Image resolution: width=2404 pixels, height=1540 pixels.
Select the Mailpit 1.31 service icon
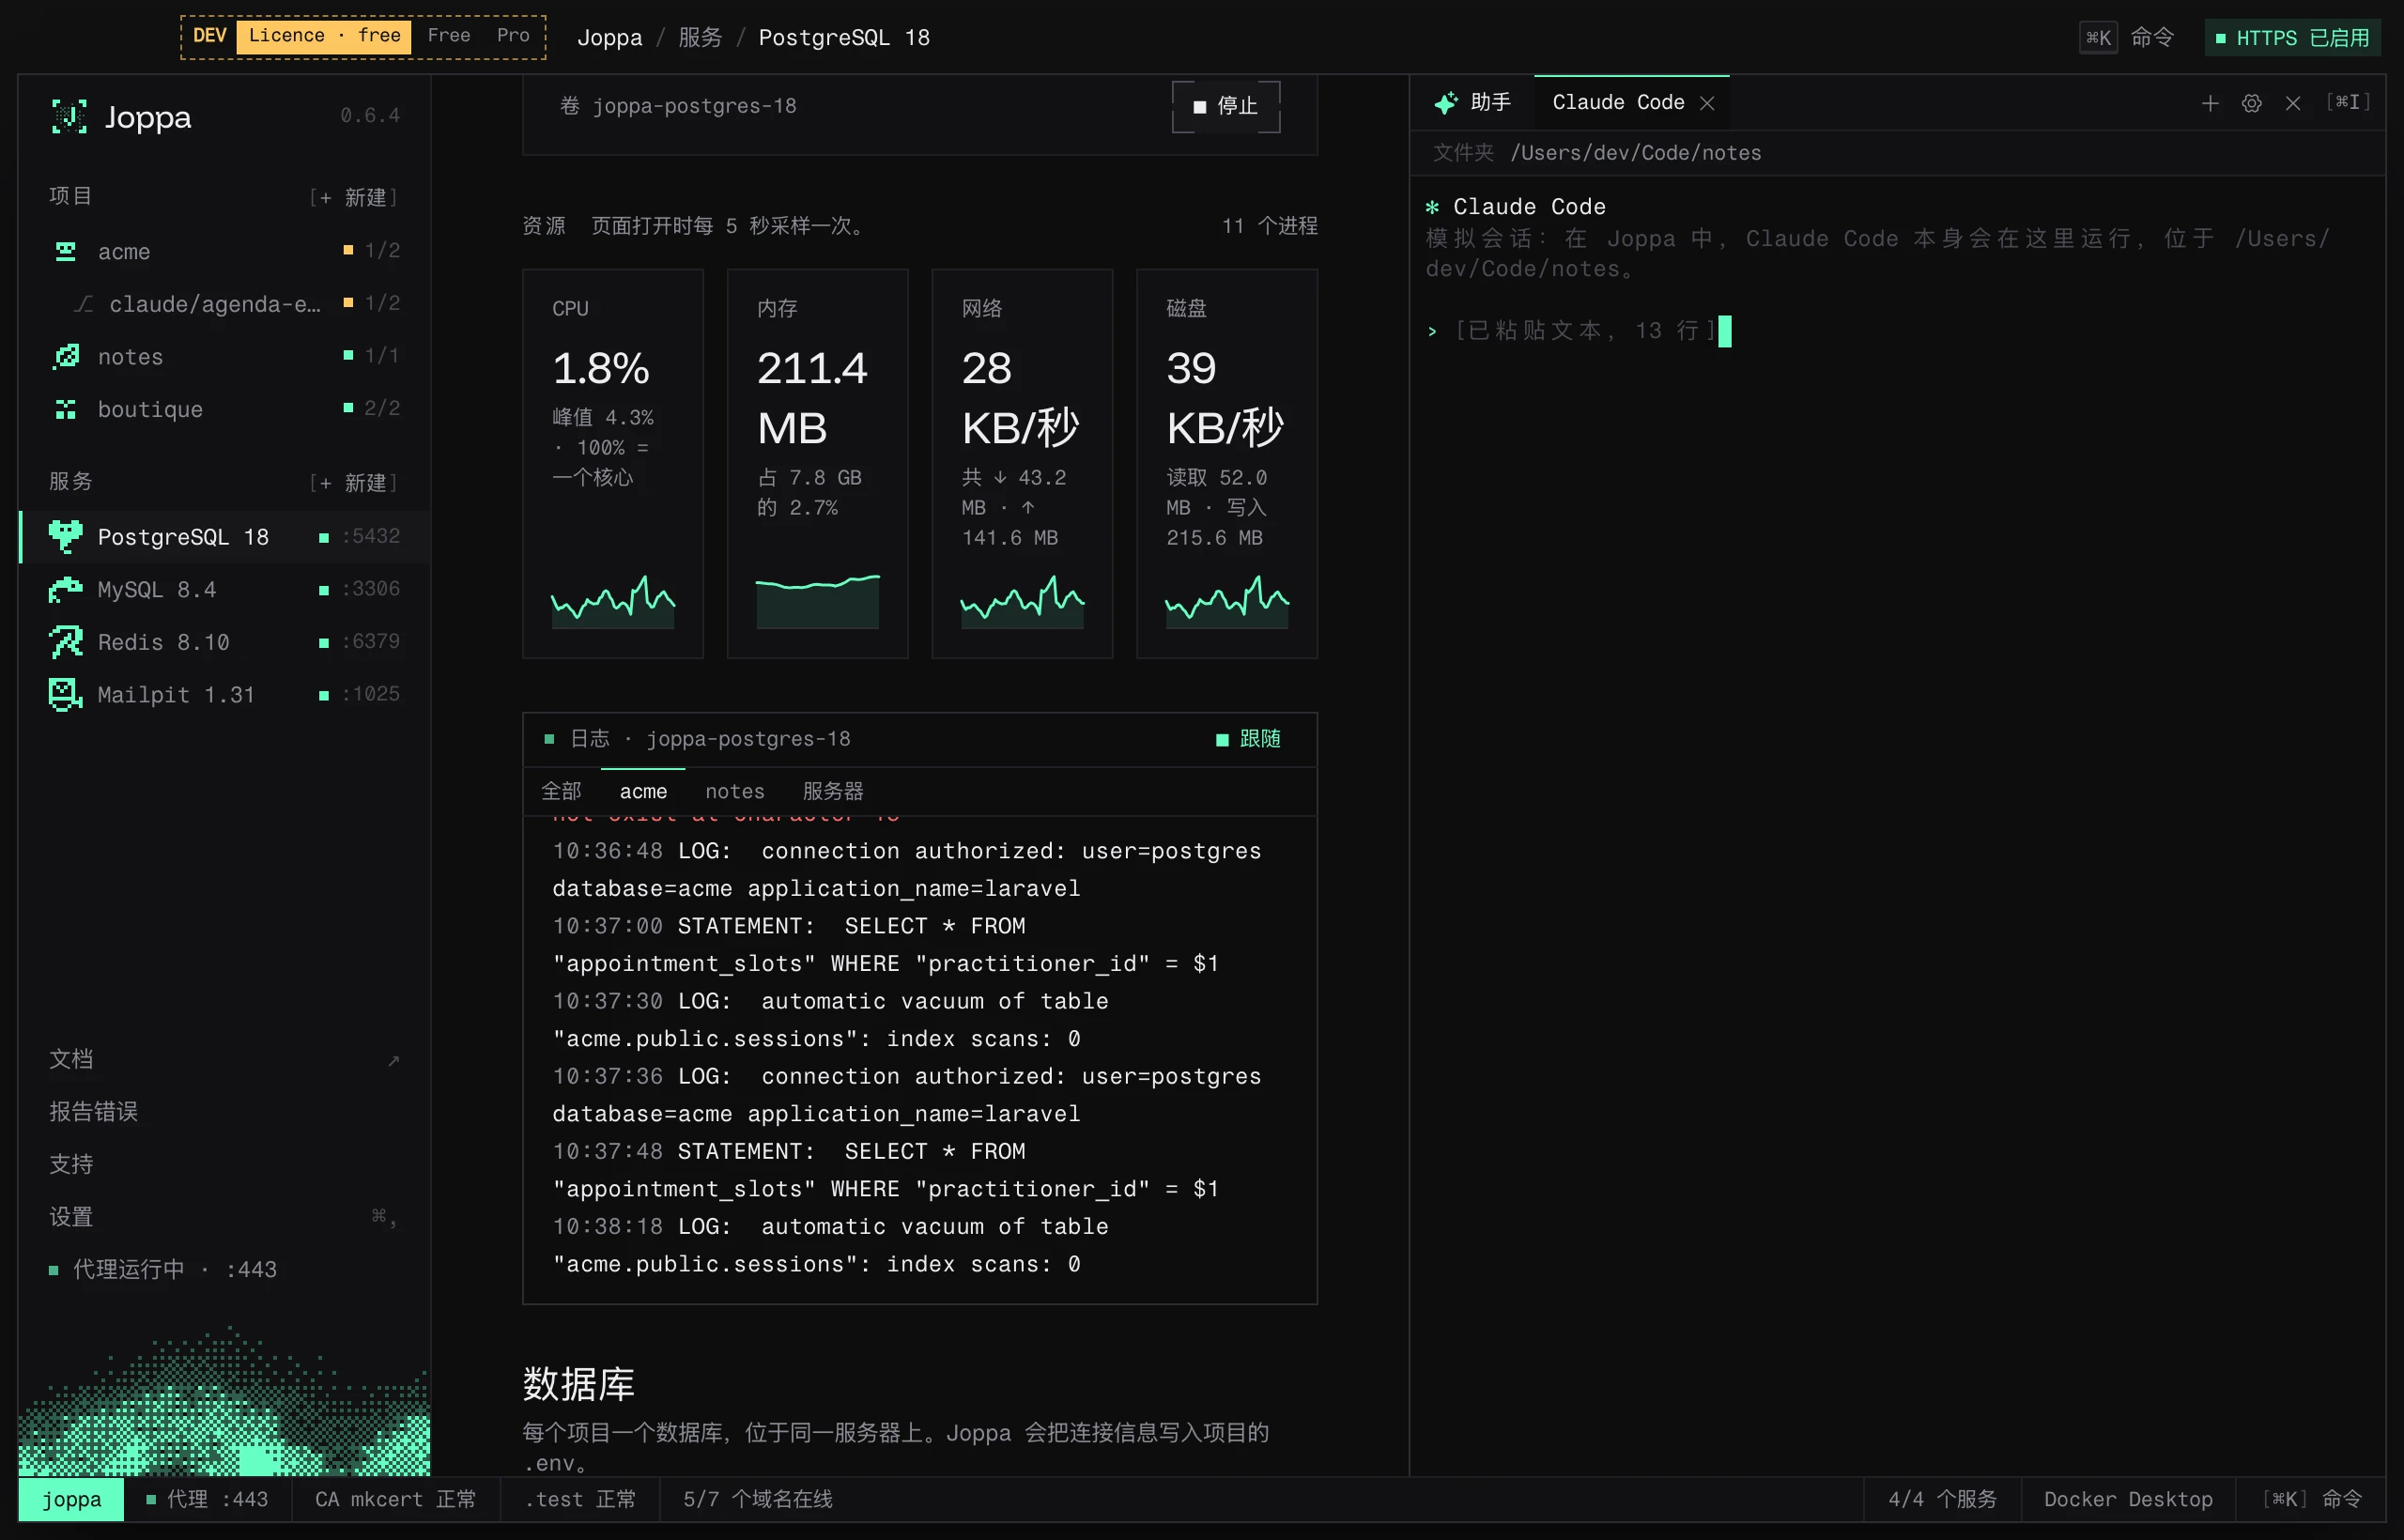point(66,694)
